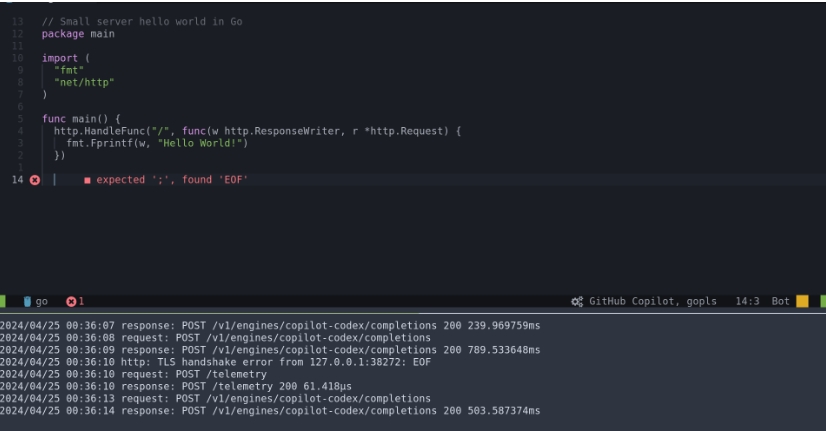Click the 'Bot' scroll position indicator
The height and width of the screenshot is (431, 826).
pos(780,301)
